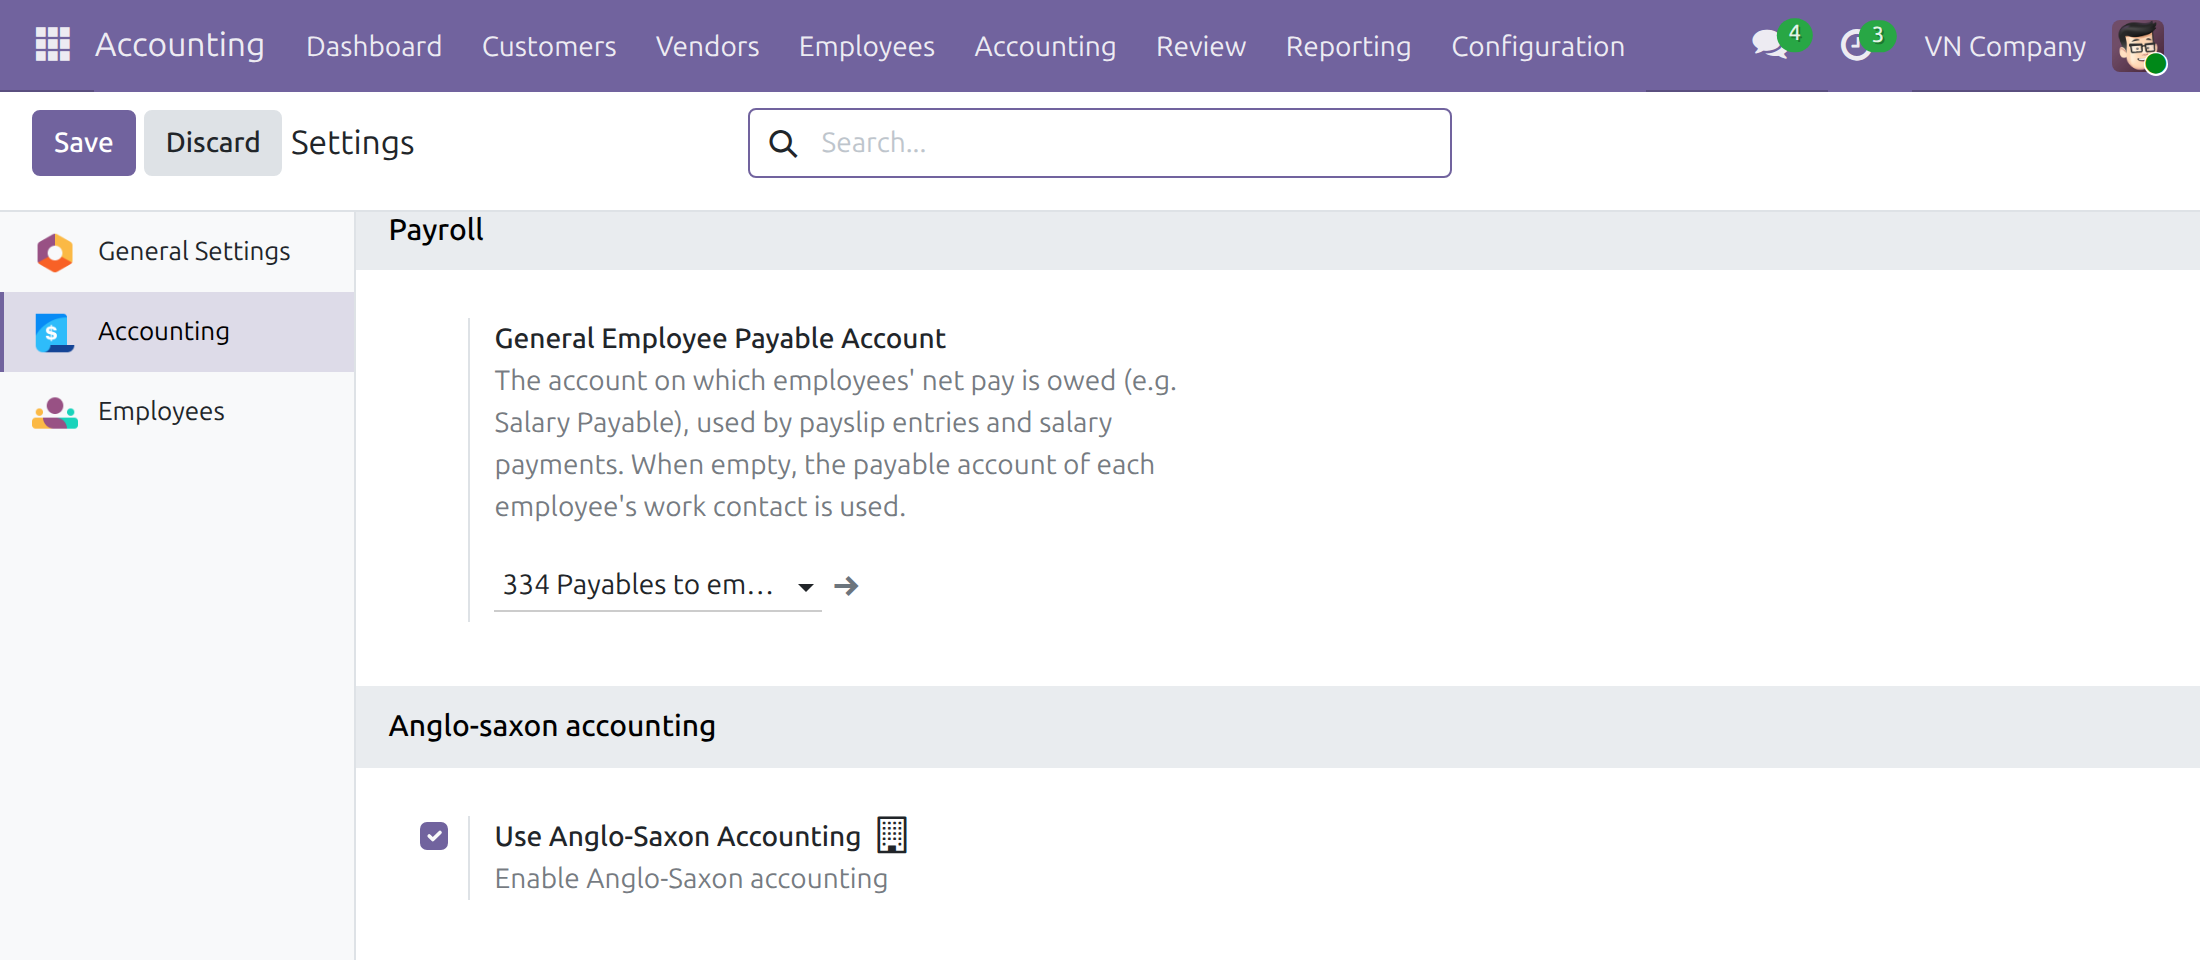Screen dimensions: 2200x960
Task: Click the search magnifier icon
Action: 783,144
